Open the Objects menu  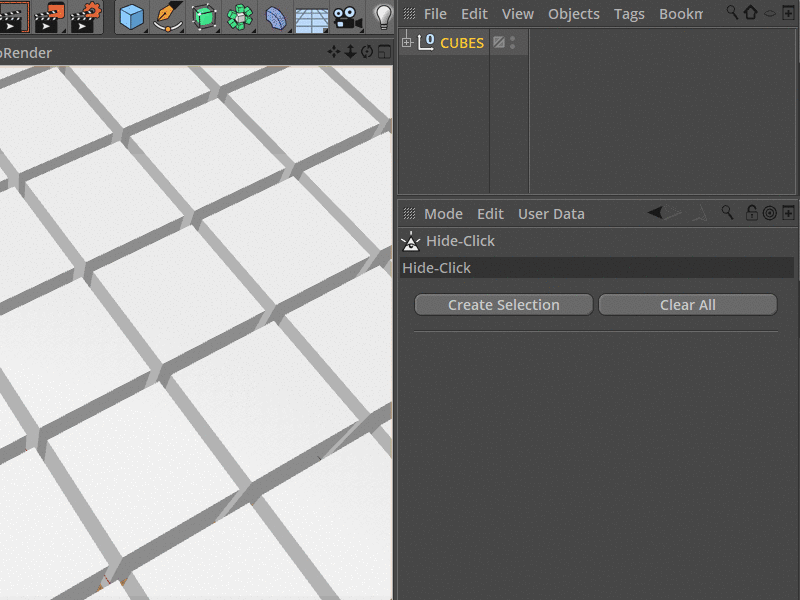pos(574,14)
